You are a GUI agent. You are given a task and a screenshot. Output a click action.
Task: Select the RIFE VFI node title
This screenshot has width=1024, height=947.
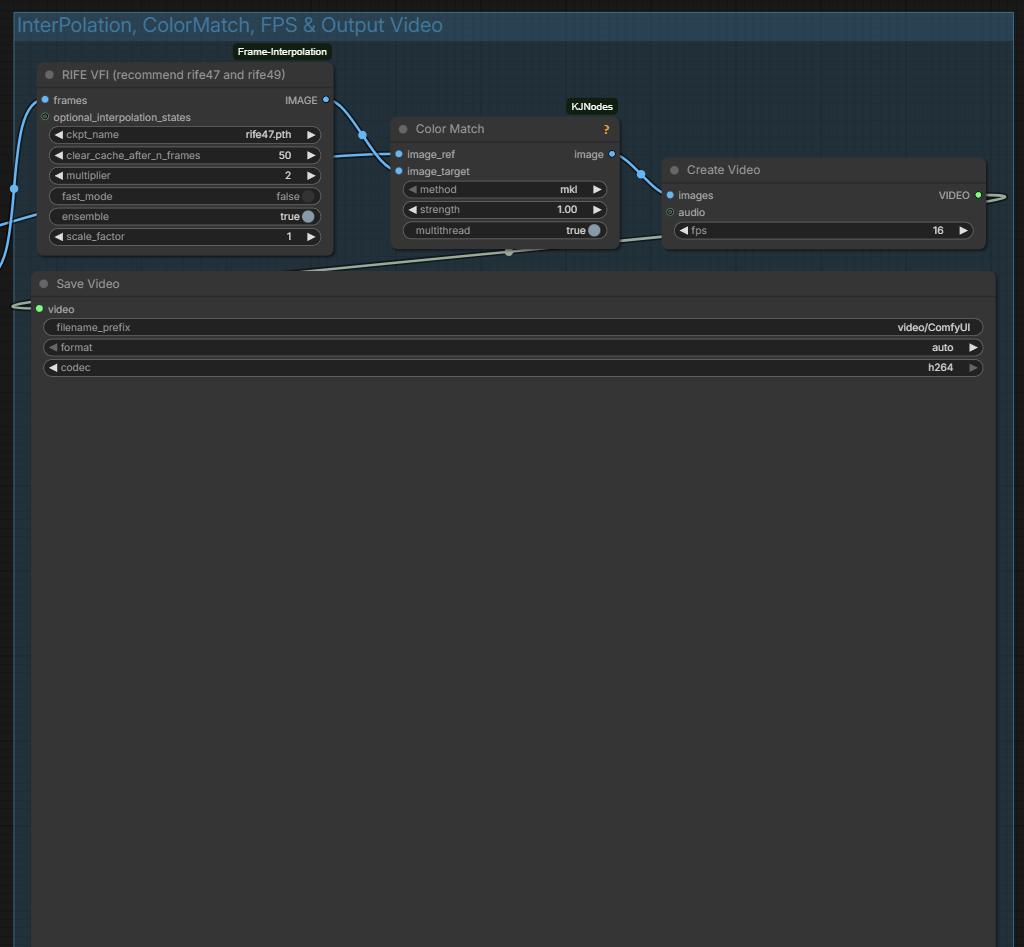coord(173,75)
